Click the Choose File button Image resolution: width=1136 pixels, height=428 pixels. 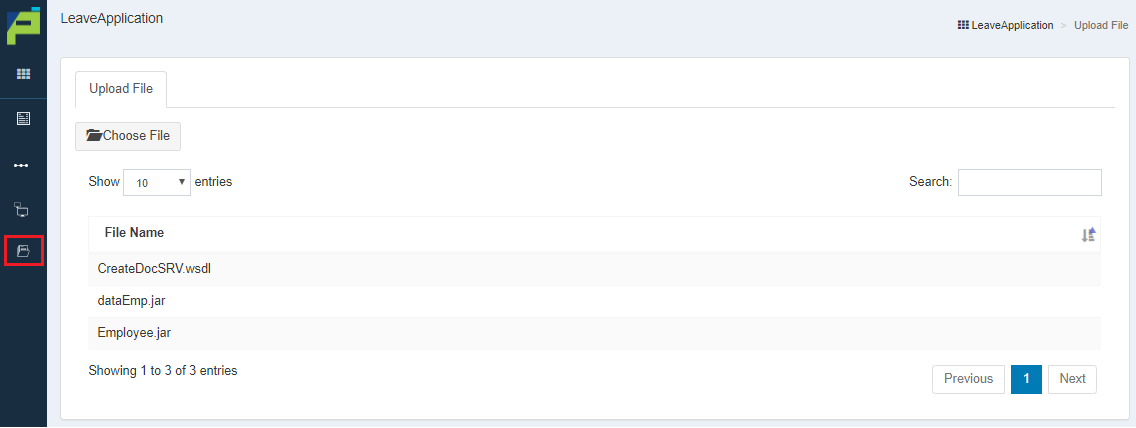[128, 136]
